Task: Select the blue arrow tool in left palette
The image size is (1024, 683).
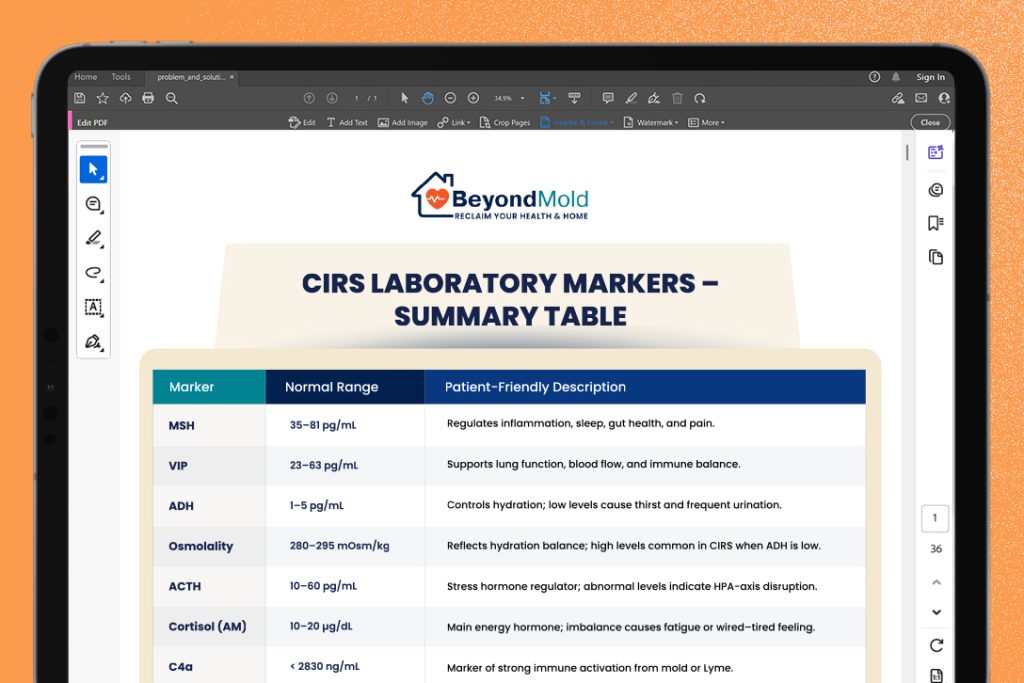Action: pyautogui.click(x=93, y=170)
